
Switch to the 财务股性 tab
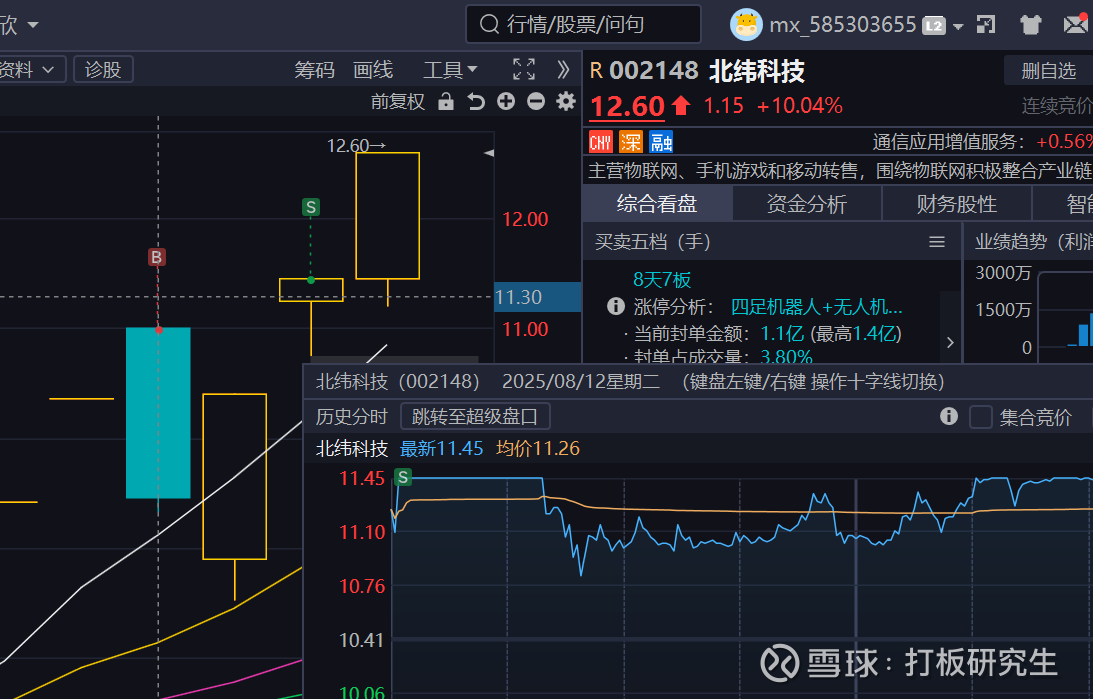point(956,203)
